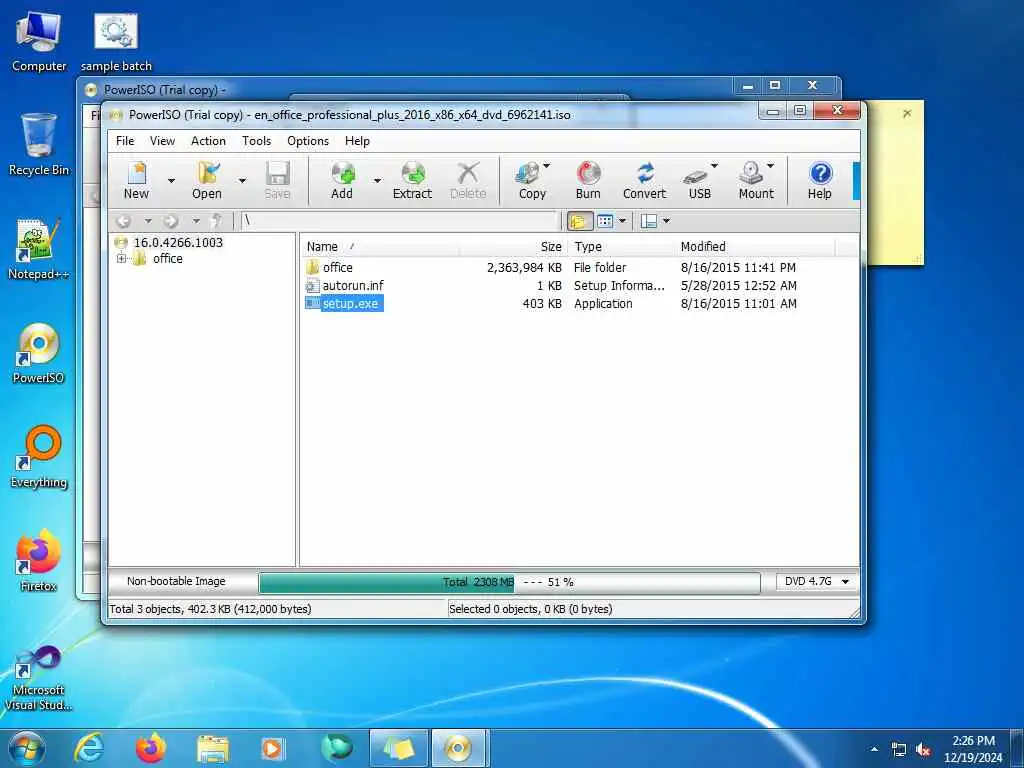Image resolution: width=1024 pixels, height=768 pixels.
Task: Click the Burn toolbar icon
Action: coord(588,180)
